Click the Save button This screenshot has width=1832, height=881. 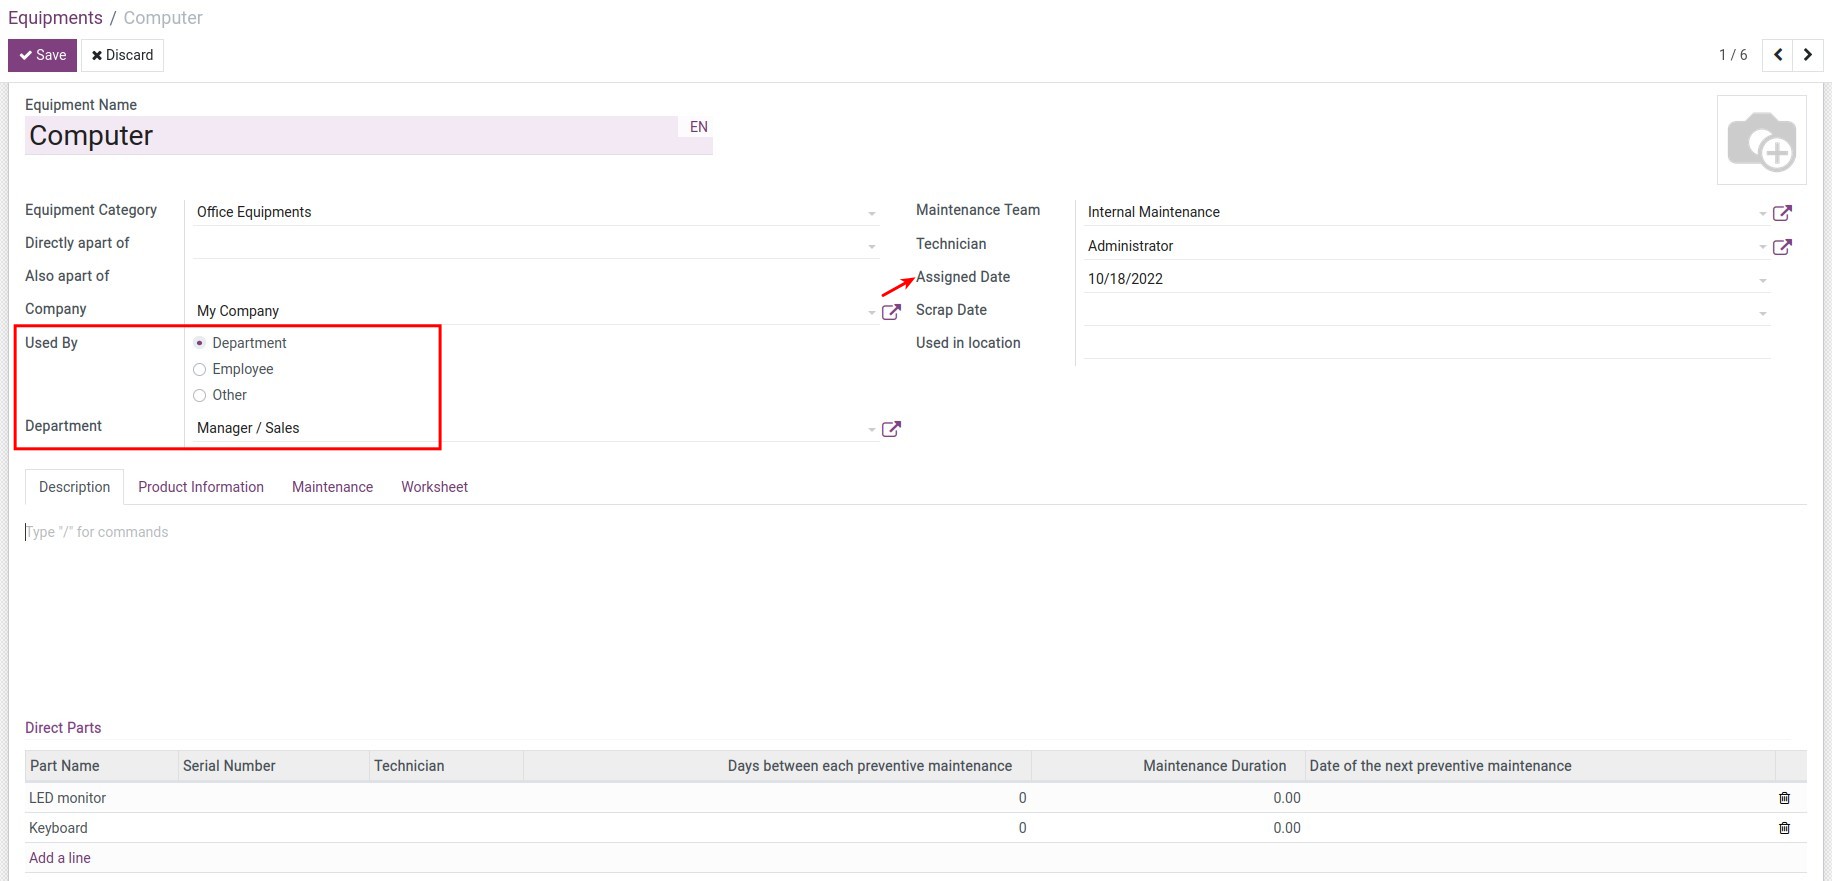tap(42, 55)
